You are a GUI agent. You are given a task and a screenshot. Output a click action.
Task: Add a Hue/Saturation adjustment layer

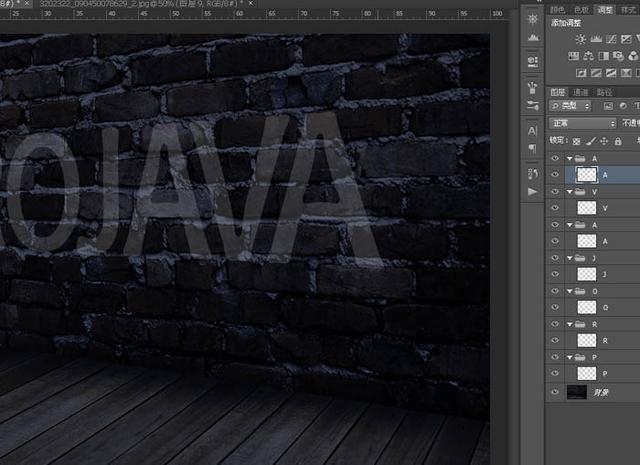tap(573, 56)
